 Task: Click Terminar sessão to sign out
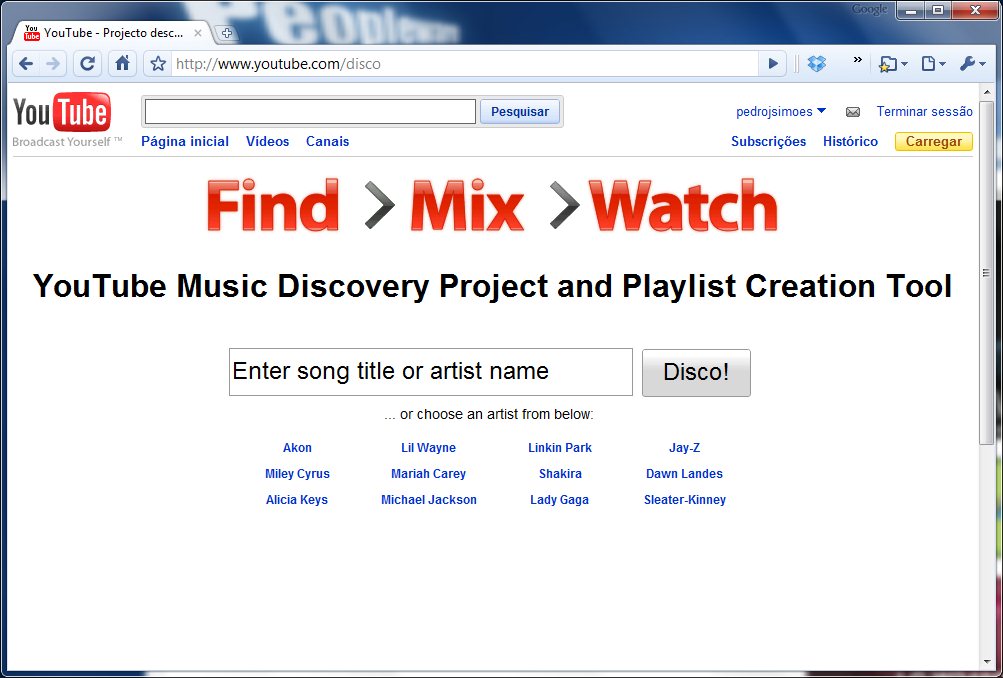(924, 112)
